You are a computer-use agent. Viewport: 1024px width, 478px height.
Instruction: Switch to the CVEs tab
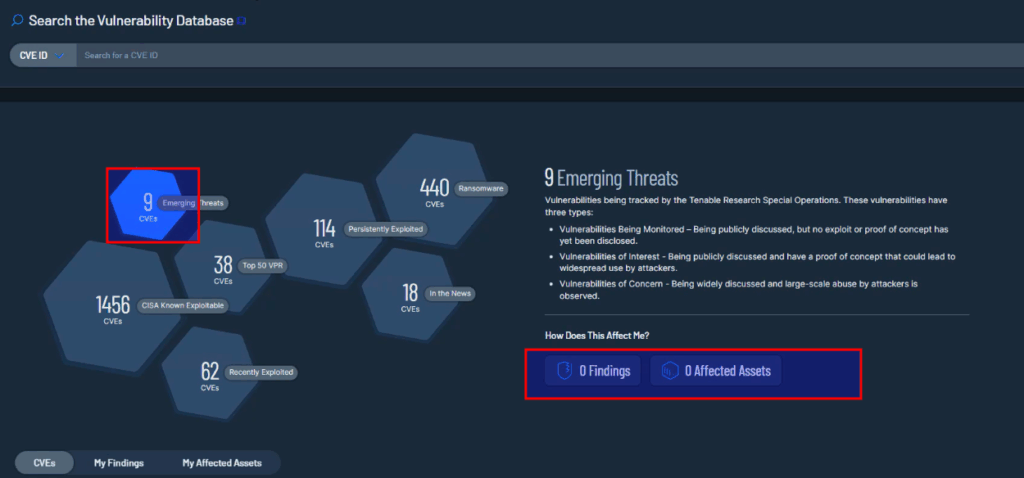44,463
